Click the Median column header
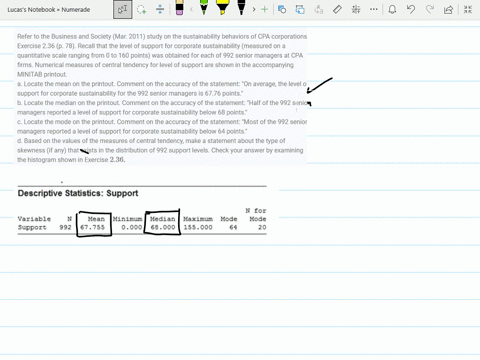This screenshot has height=360, width=480. (163, 219)
